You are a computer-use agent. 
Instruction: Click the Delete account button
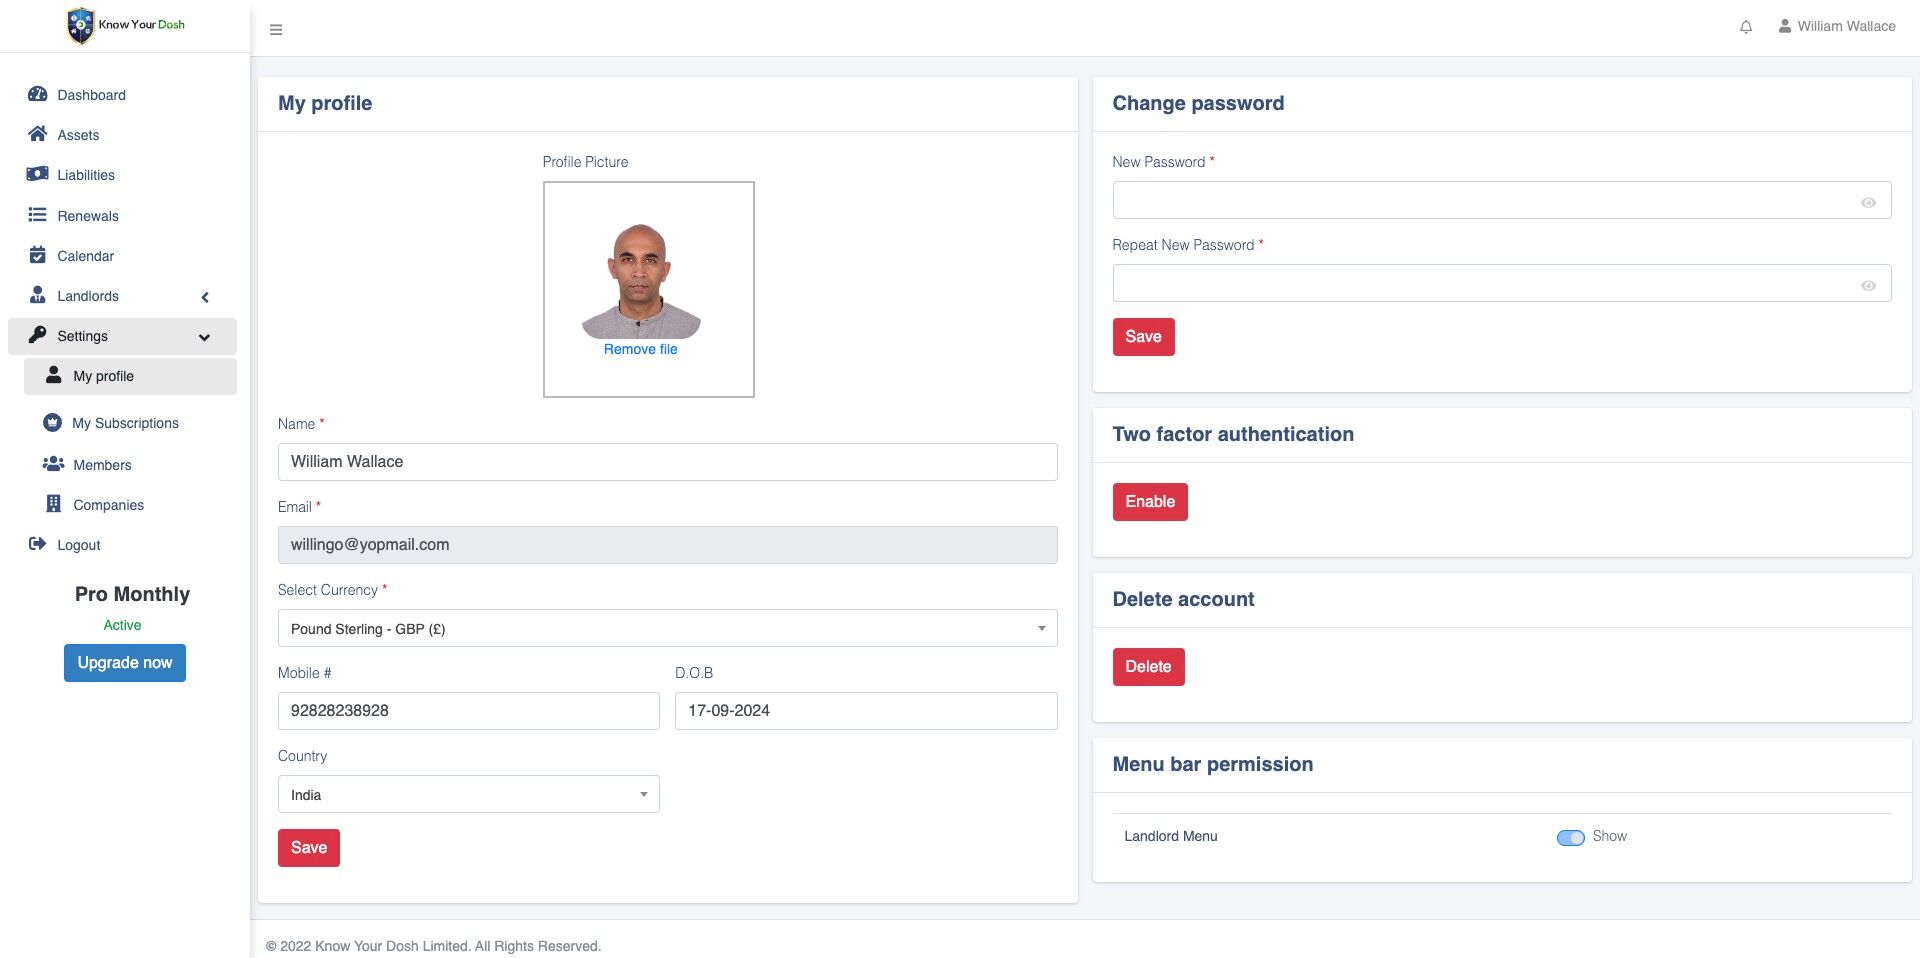tap(1148, 667)
